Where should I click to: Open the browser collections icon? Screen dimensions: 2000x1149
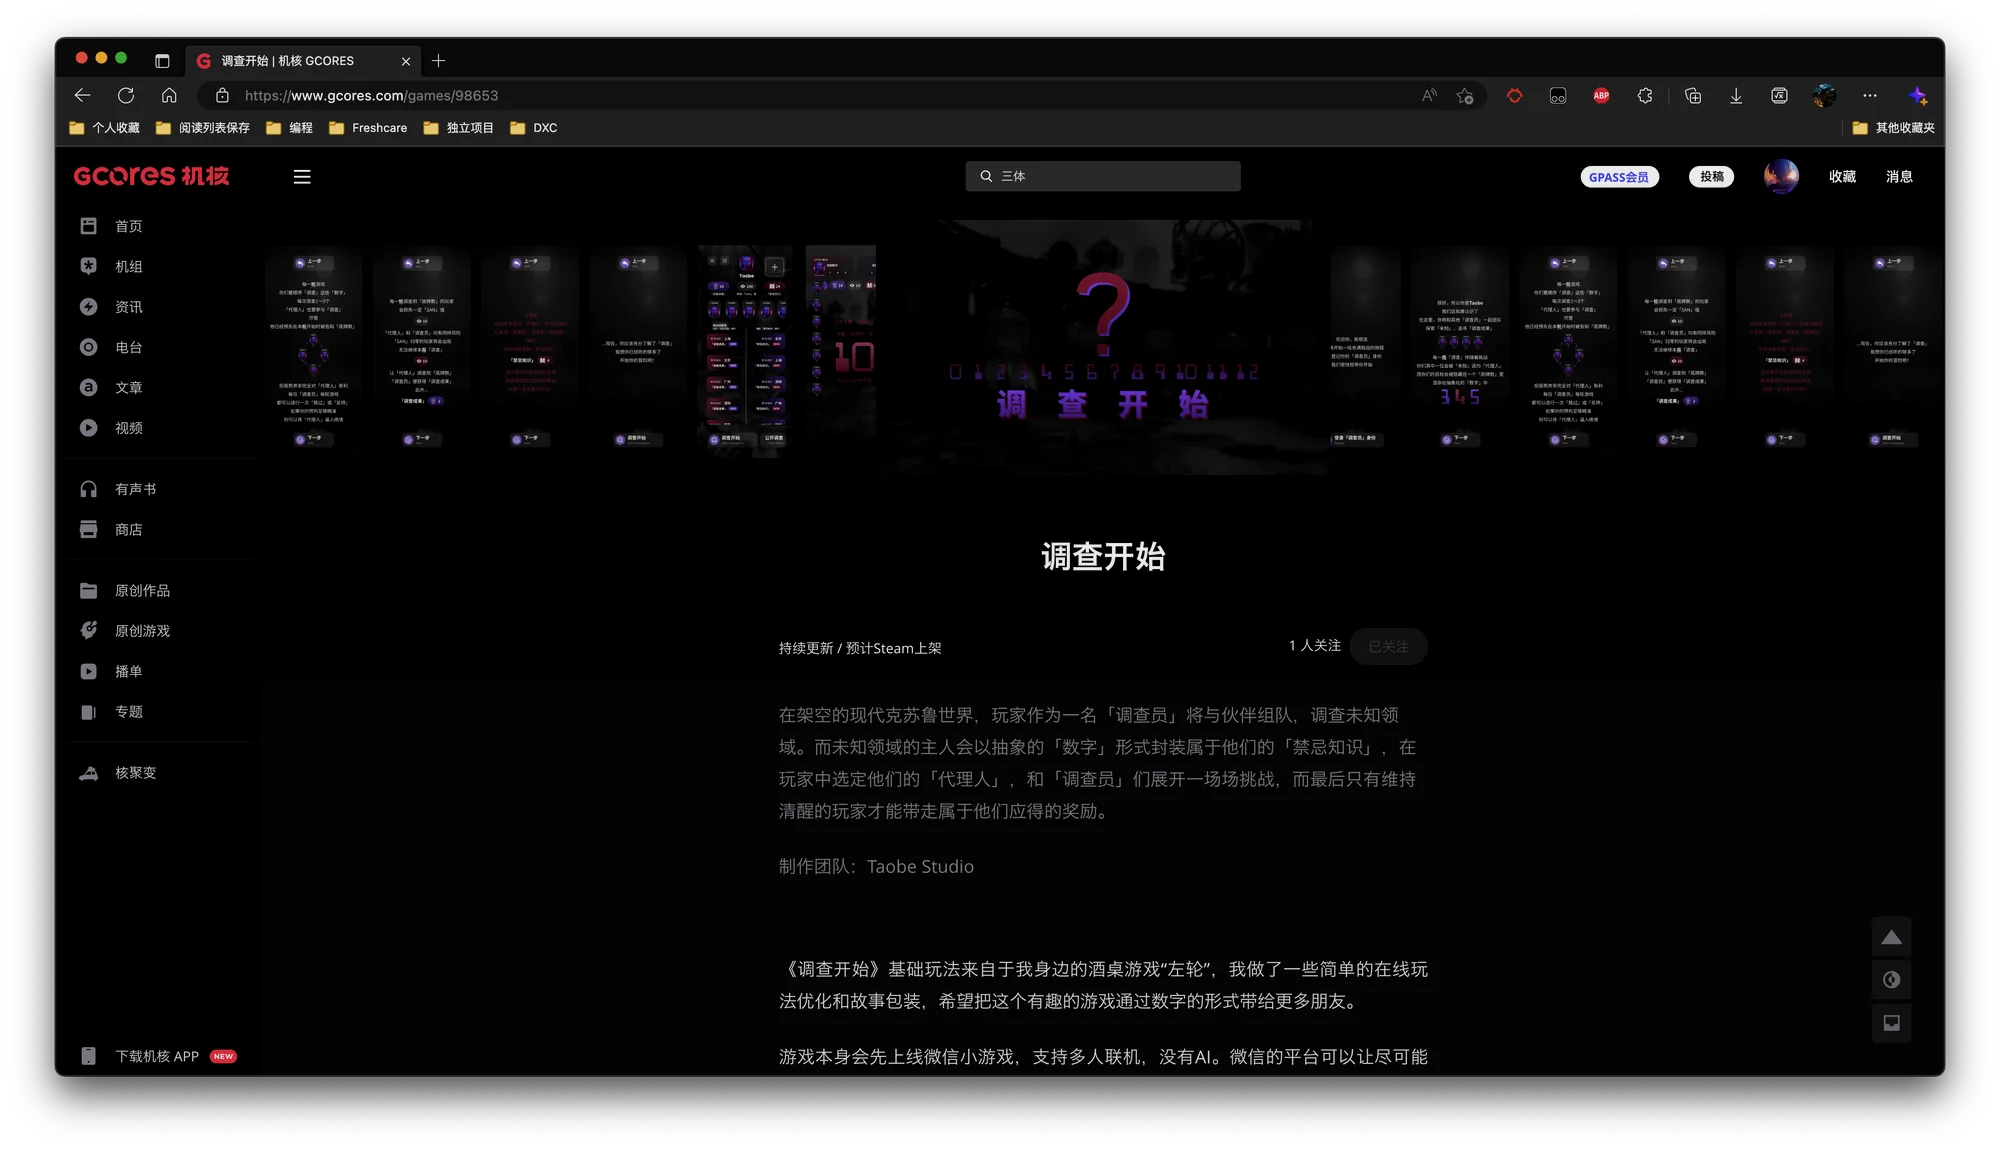(x=1692, y=95)
